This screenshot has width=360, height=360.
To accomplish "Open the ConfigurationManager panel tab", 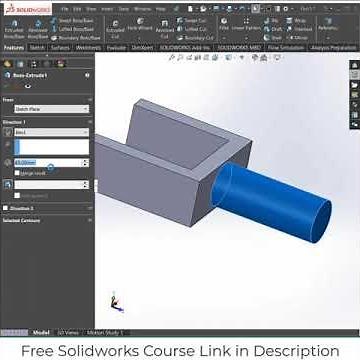I will 34,64.
